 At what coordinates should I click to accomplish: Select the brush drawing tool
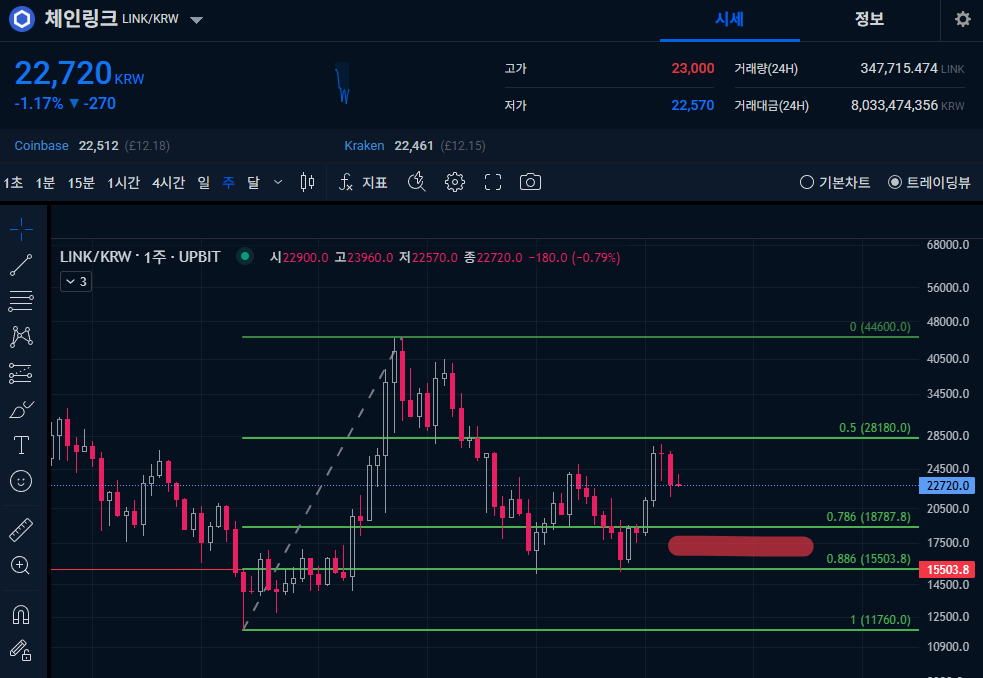tap(21, 410)
